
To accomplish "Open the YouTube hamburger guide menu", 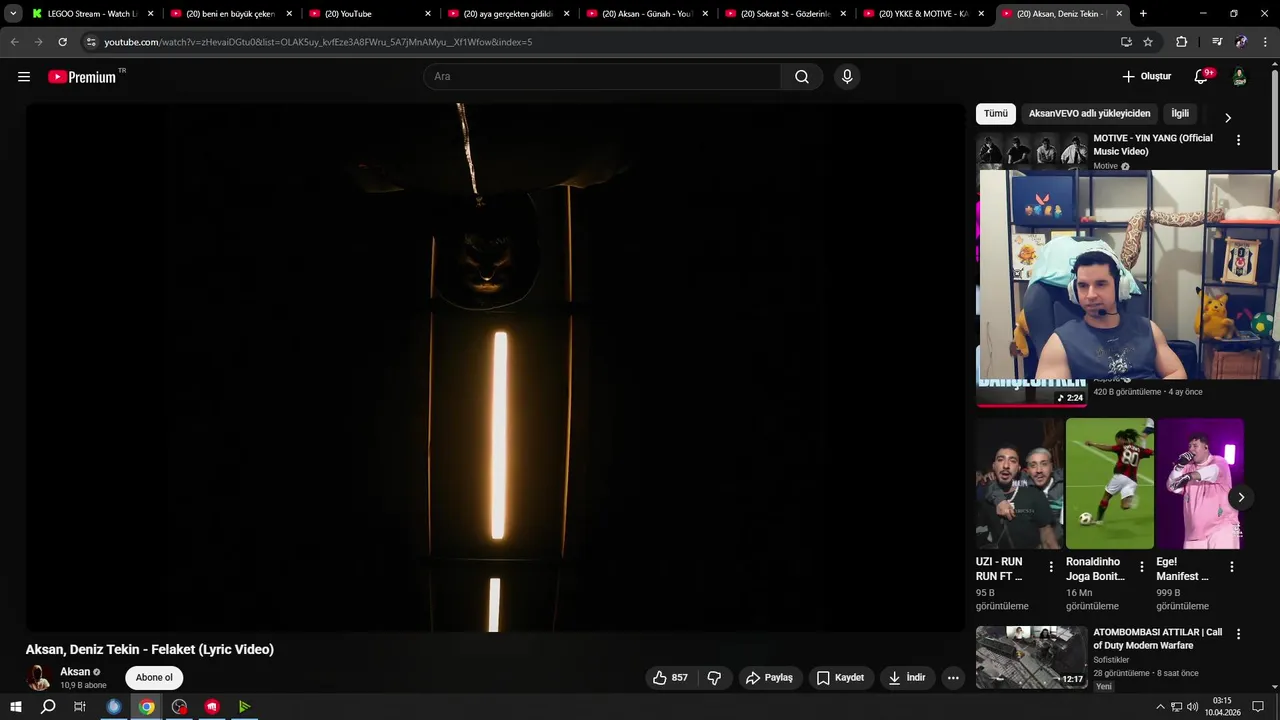I will [x=24, y=77].
